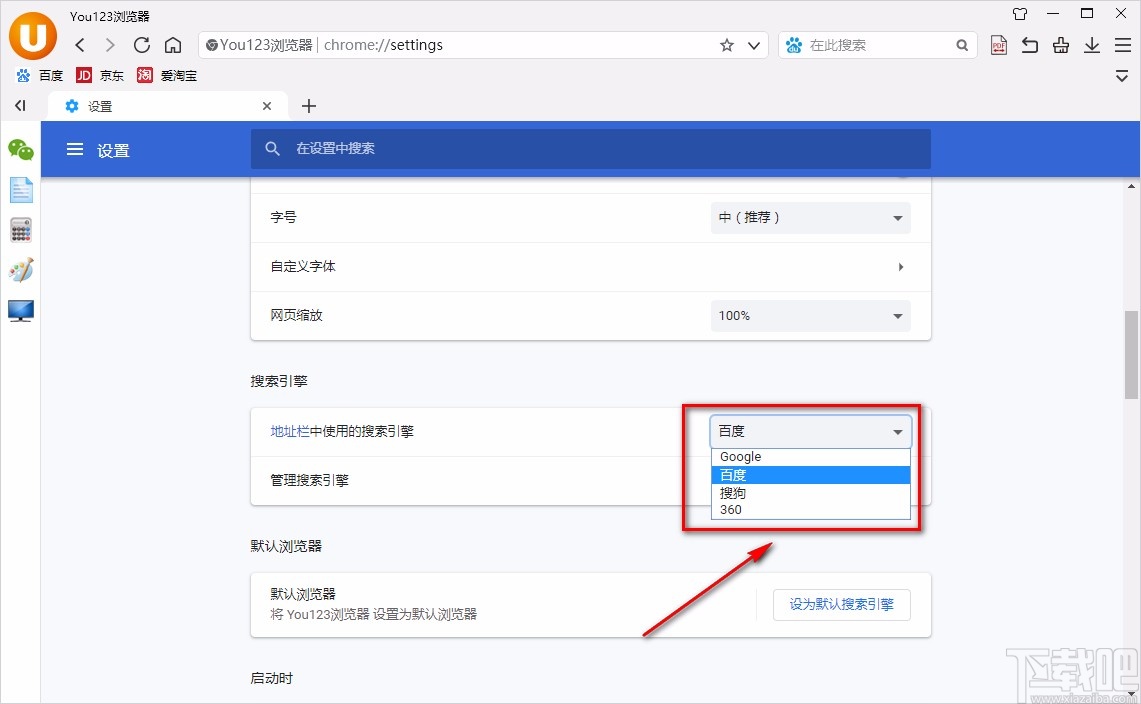1141x704 pixels.
Task: Open the 管理搜索引擎 row
Action: point(591,480)
